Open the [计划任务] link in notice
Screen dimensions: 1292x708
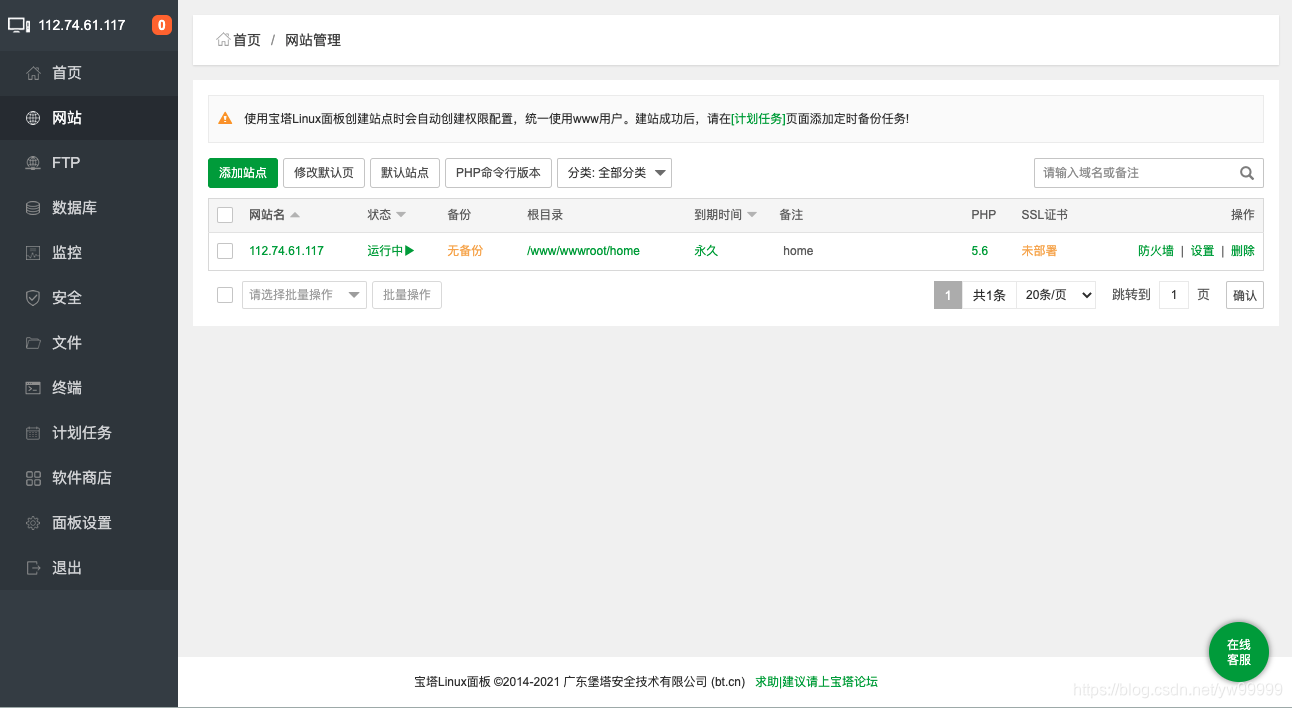758,118
